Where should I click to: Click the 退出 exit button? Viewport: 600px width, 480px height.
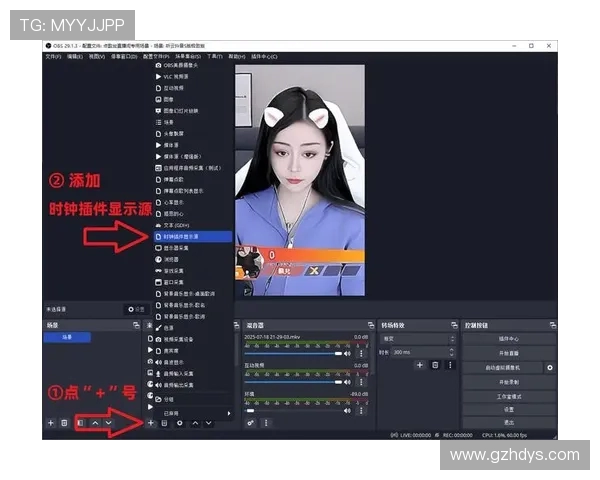pos(509,423)
